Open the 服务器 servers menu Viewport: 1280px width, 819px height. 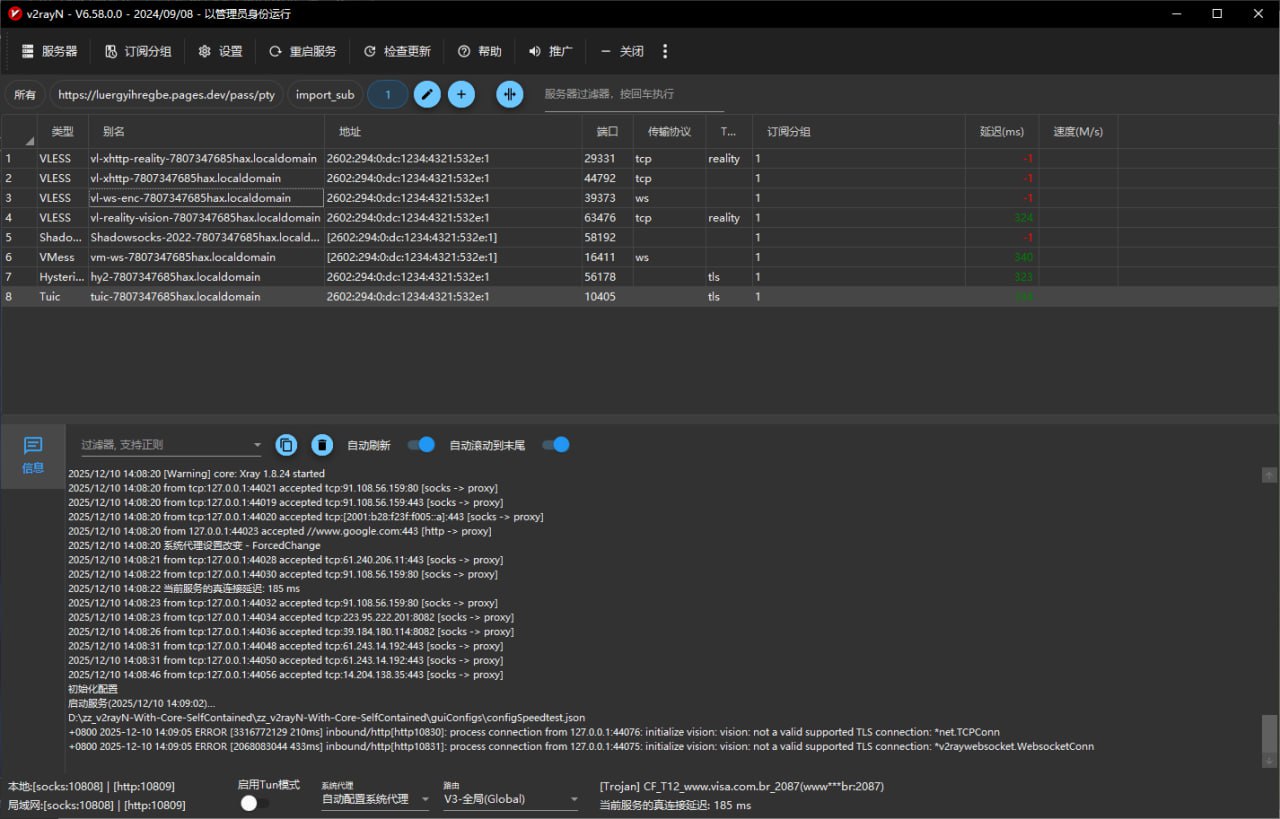coord(50,51)
